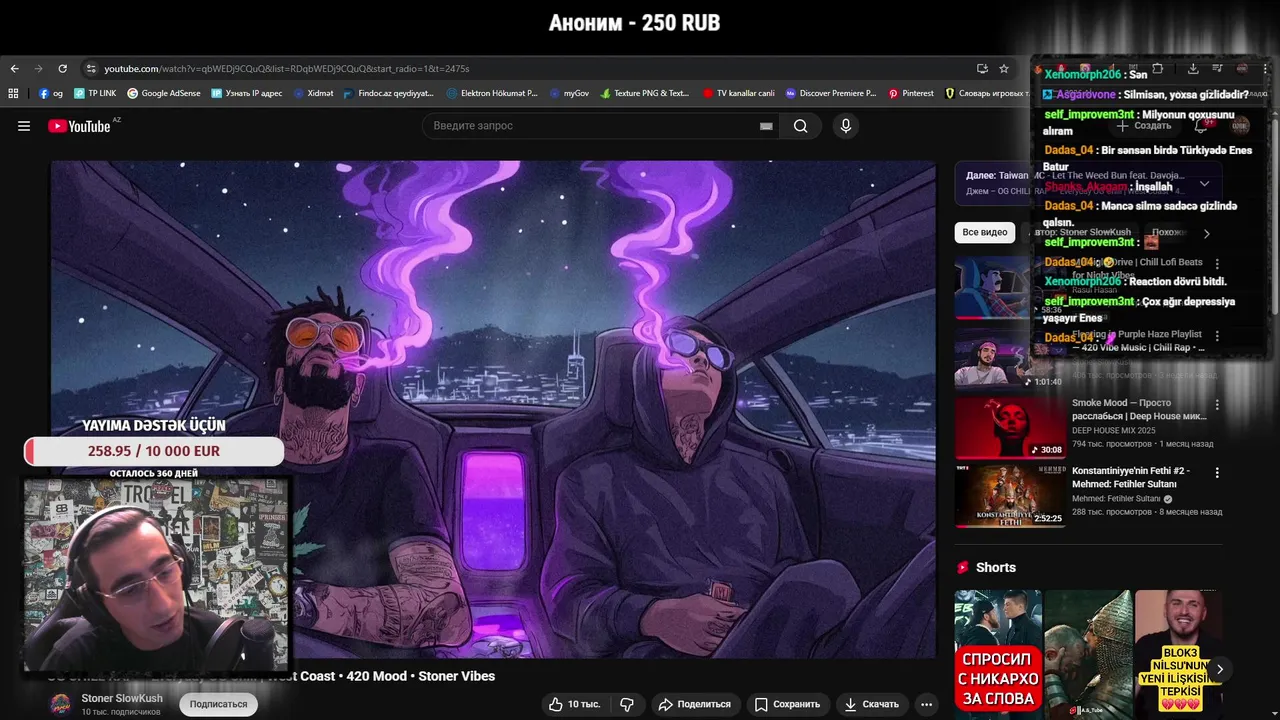
Task: Open the Texture PNG & Text bookmark
Action: click(645, 93)
